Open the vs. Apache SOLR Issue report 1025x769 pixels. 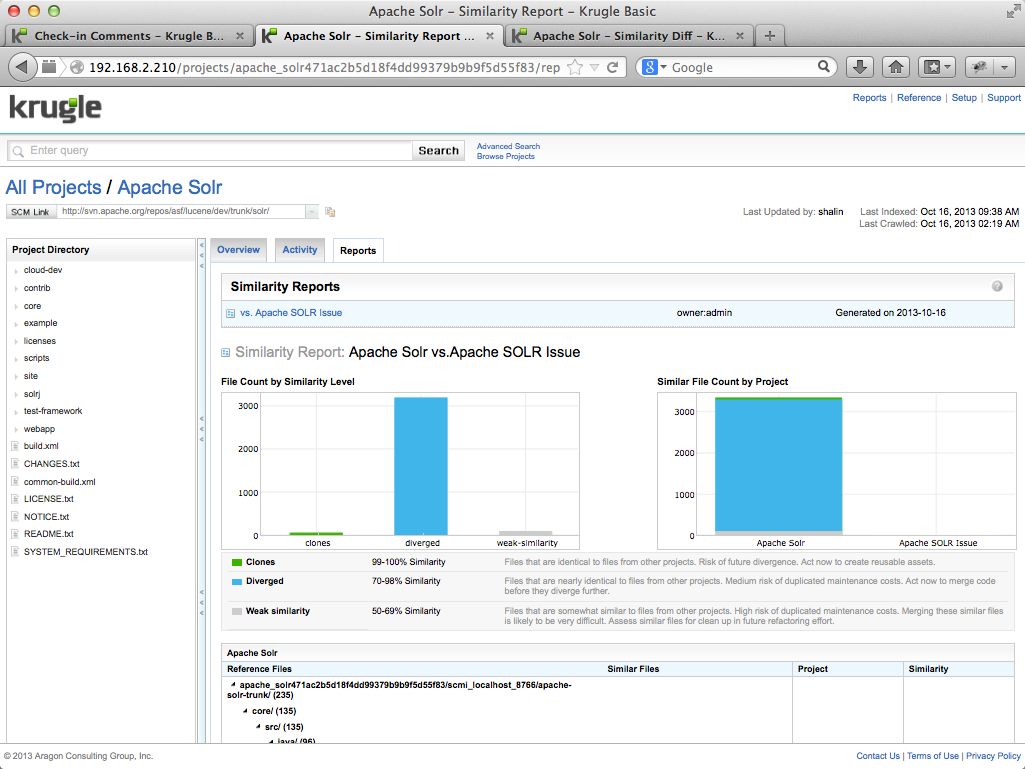[x=291, y=313]
